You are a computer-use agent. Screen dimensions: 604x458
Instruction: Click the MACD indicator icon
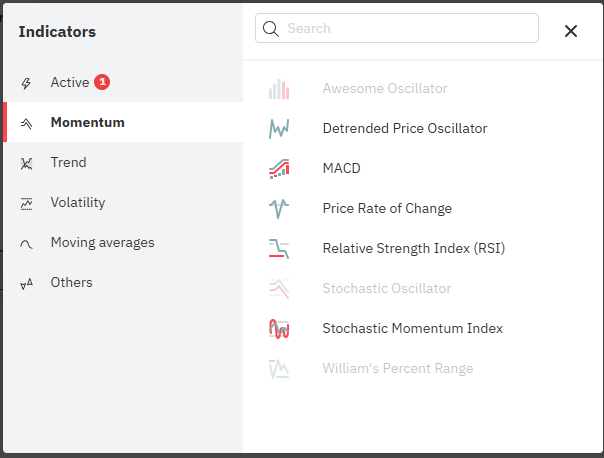(x=279, y=169)
